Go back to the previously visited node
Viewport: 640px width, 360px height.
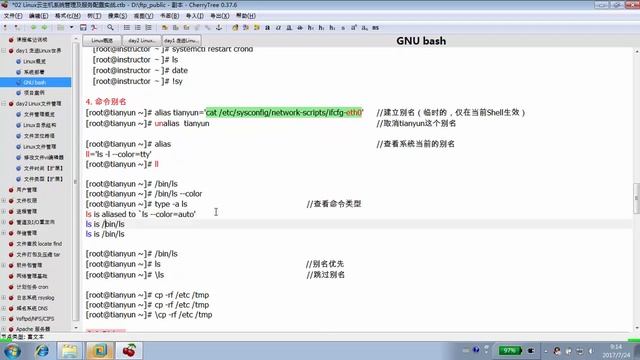33,28
